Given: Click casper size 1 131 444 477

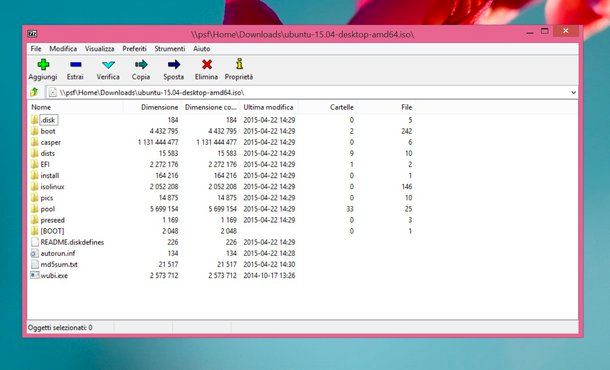Looking at the screenshot, I should pyautogui.click(x=158, y=142).
